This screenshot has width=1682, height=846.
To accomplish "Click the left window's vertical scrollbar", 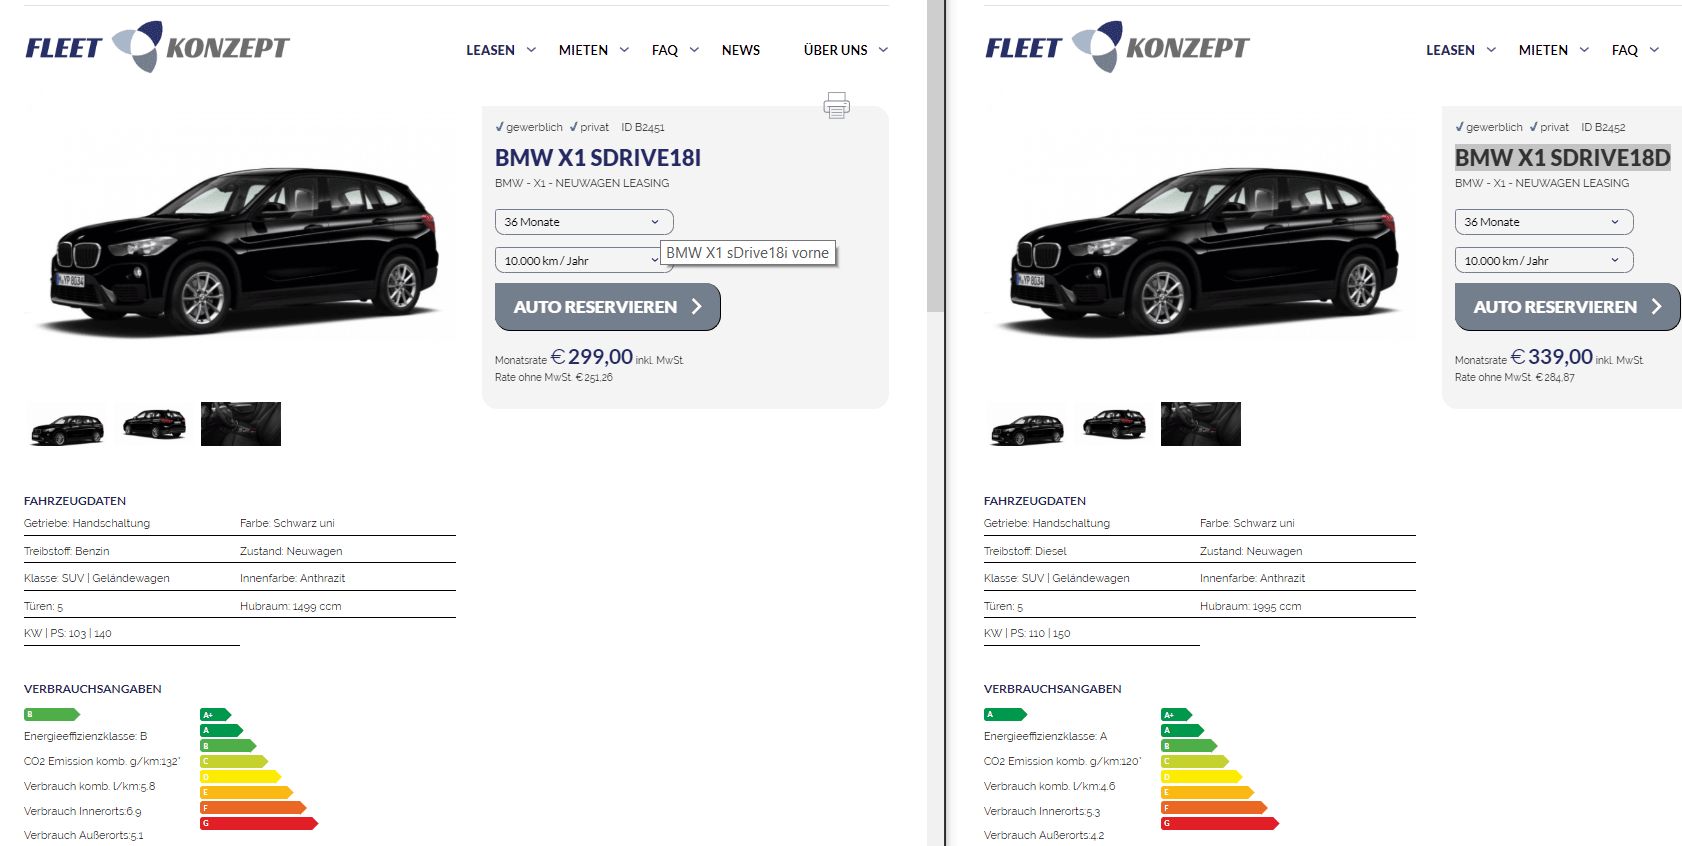I will point(935,155).
